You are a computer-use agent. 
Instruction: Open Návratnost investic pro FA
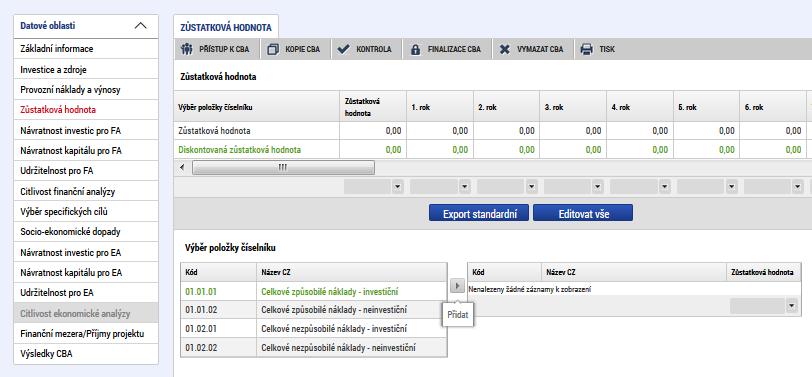coord(86,130)
